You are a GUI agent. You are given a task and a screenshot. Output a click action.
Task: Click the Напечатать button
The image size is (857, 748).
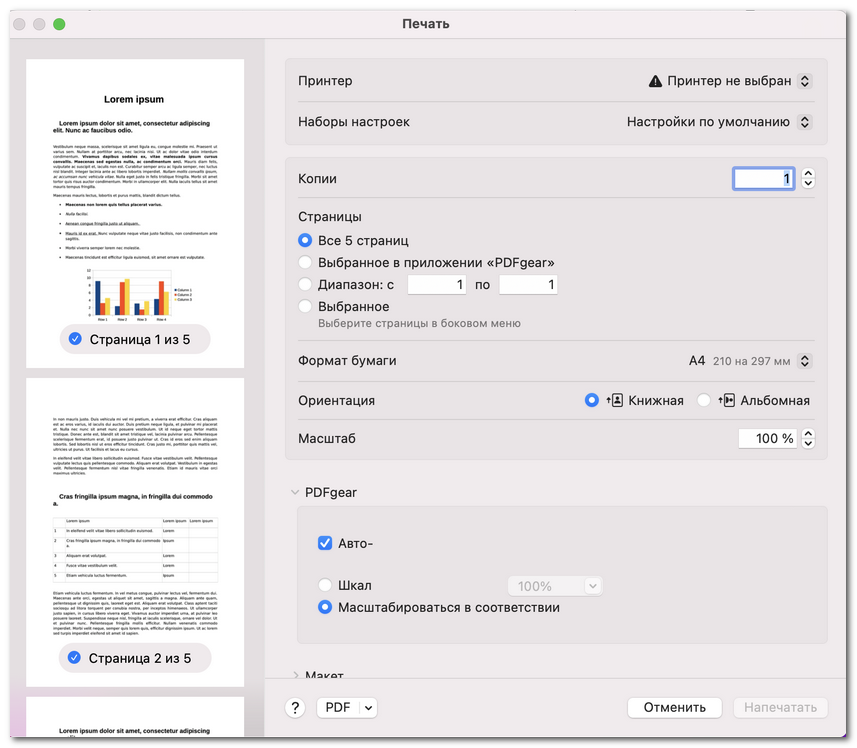pos(780,708)
